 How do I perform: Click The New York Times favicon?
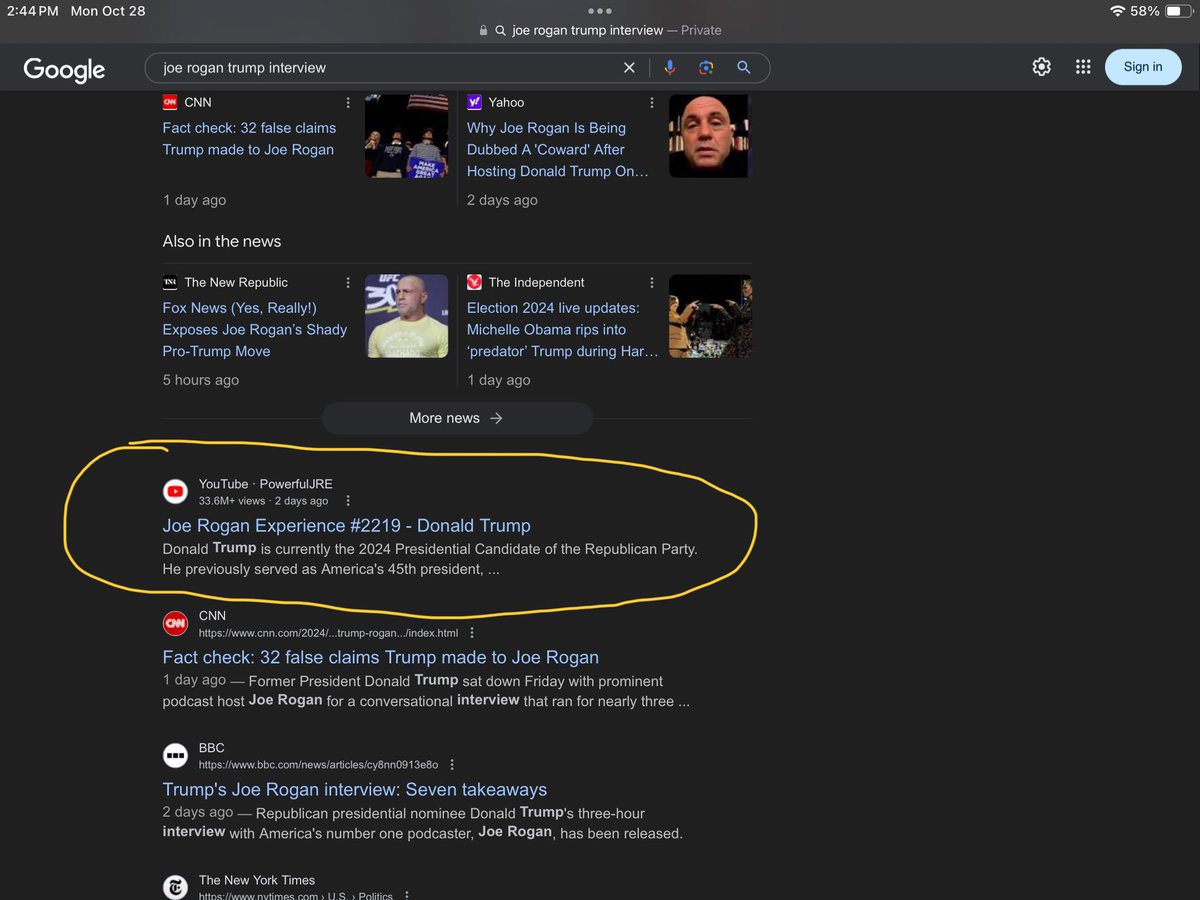(x=176, y=886)
